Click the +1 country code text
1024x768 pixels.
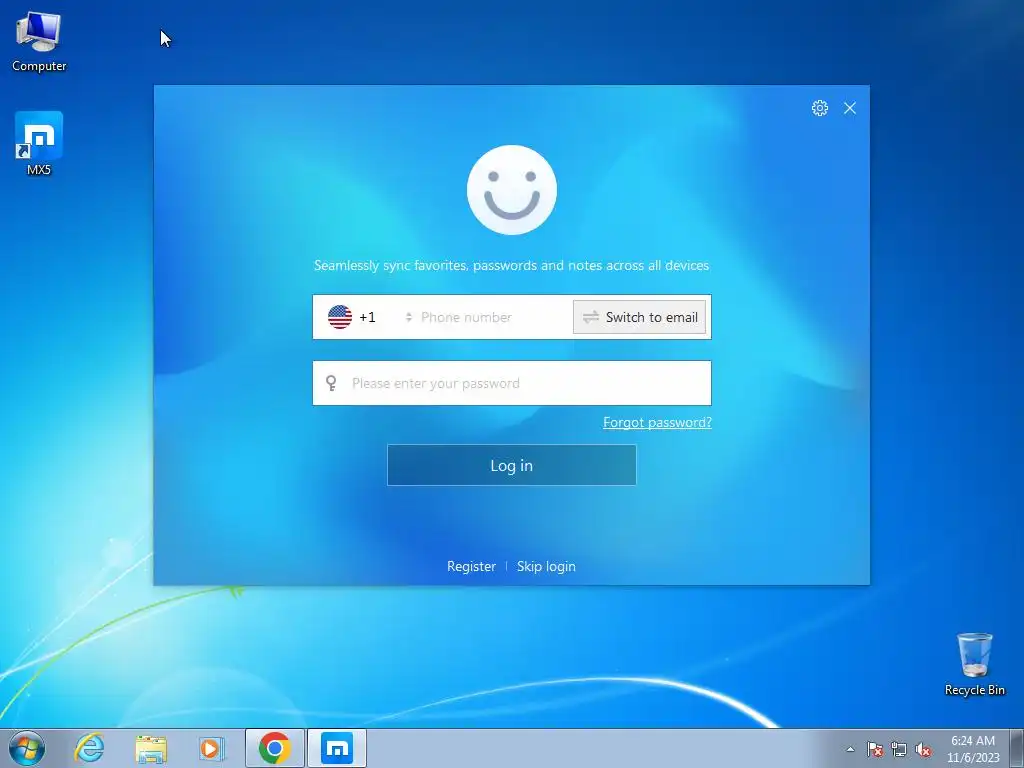point(367,317)
